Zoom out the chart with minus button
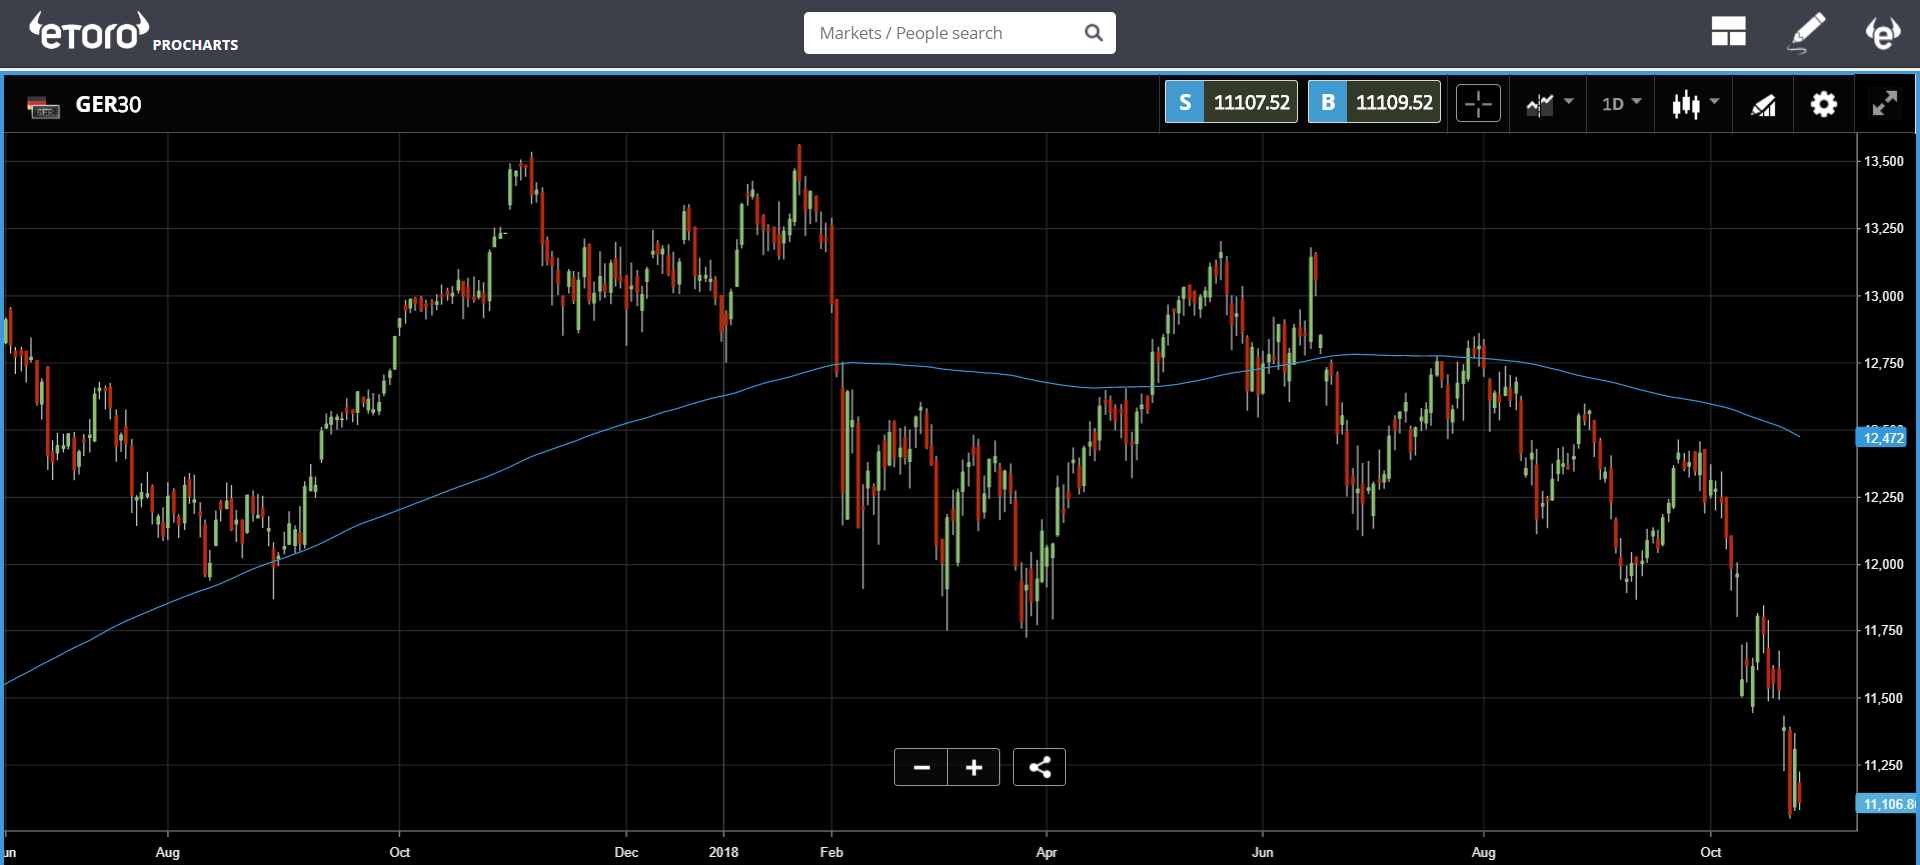The width and height of the screenshot is (1920, 865). point(921,767)
